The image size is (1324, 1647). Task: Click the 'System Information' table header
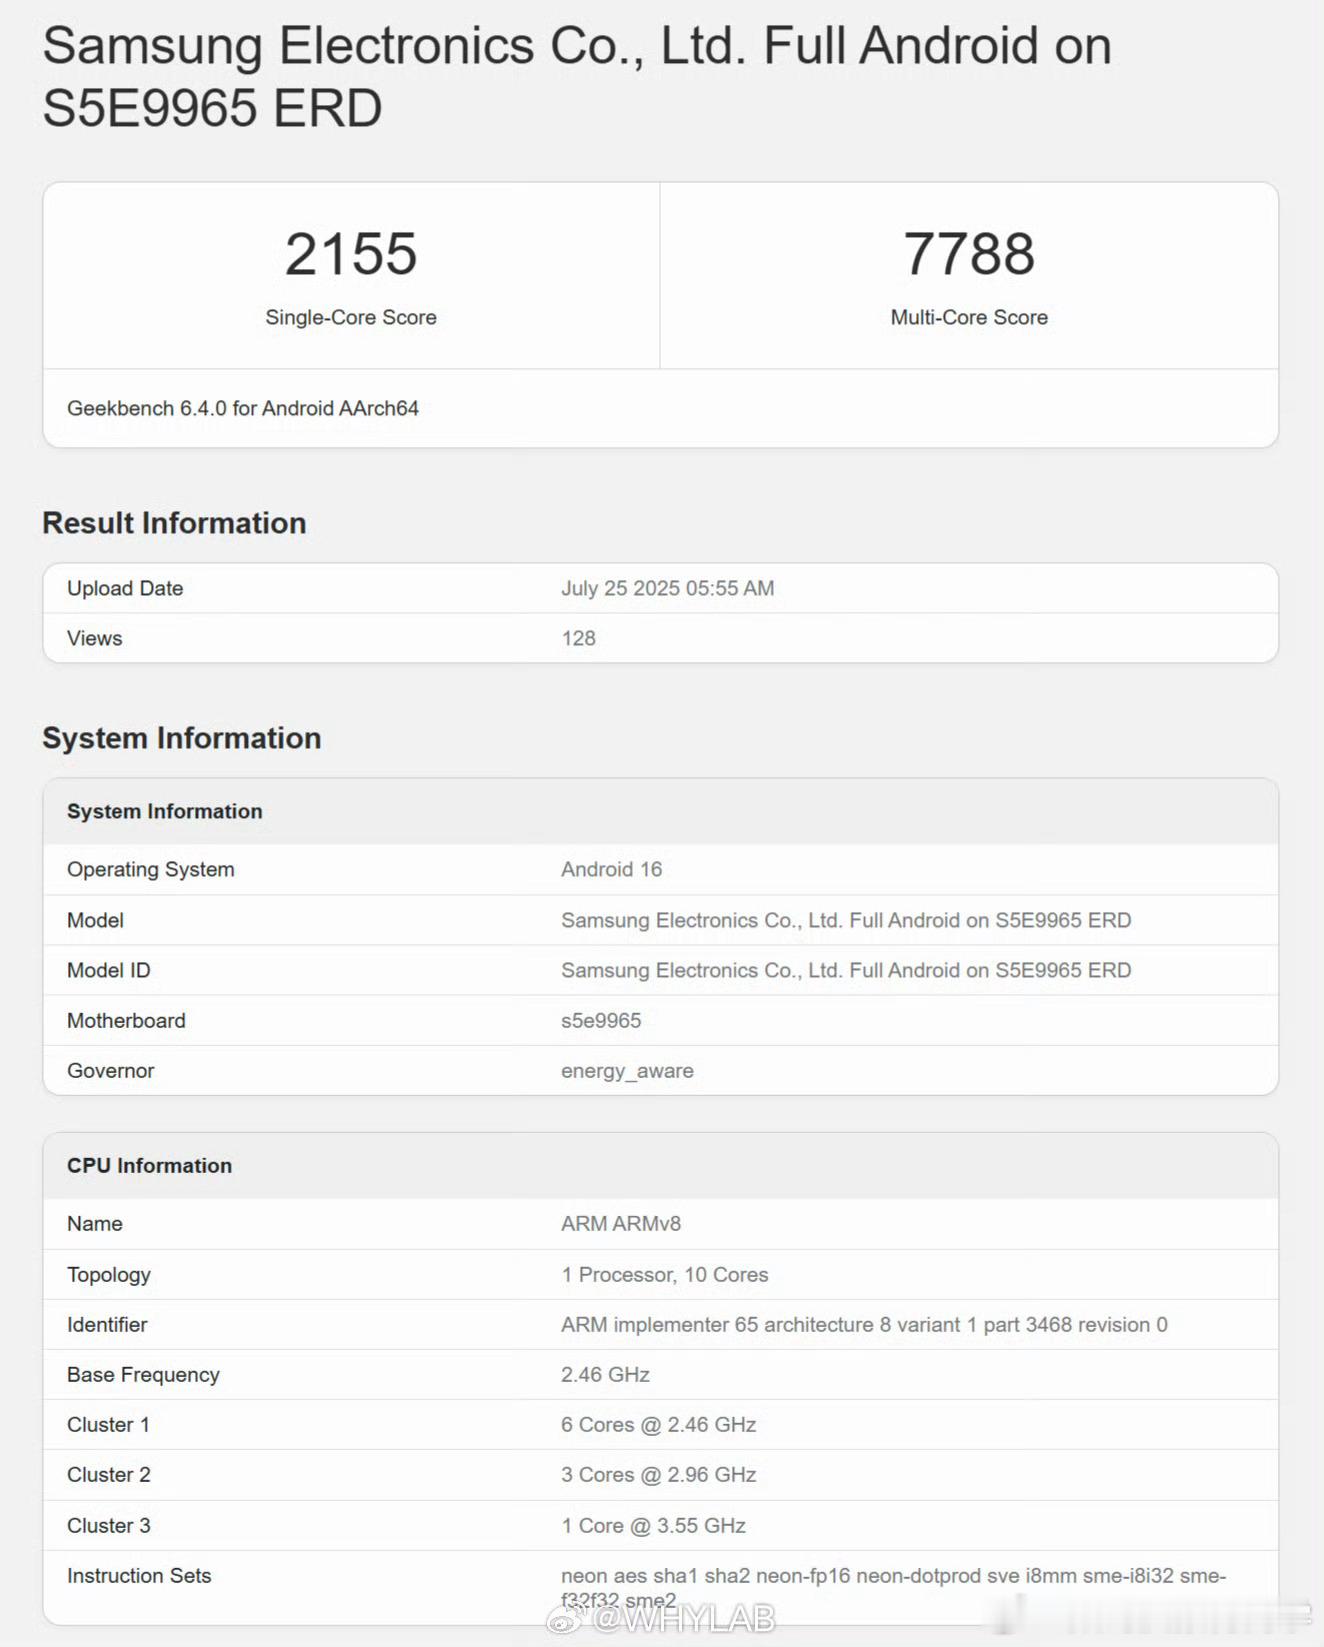pyautogui.click(x=165, y=811)
